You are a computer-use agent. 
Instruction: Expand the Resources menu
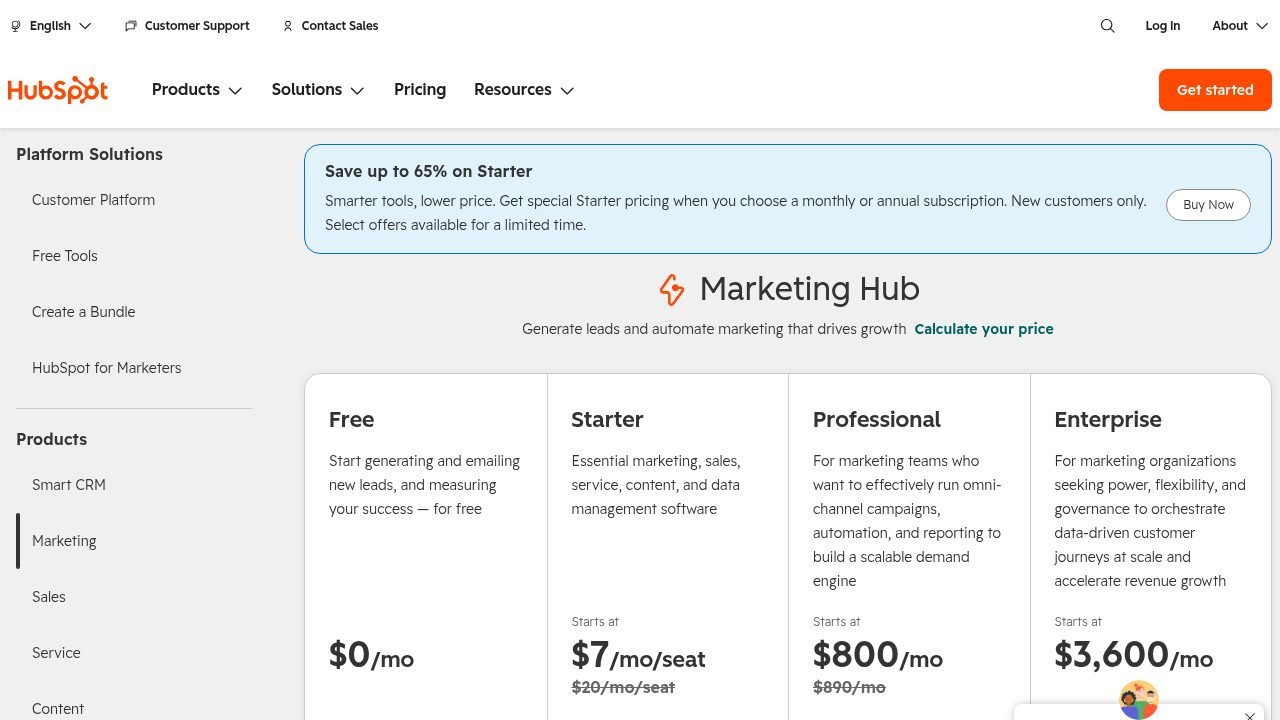(524, 90)
